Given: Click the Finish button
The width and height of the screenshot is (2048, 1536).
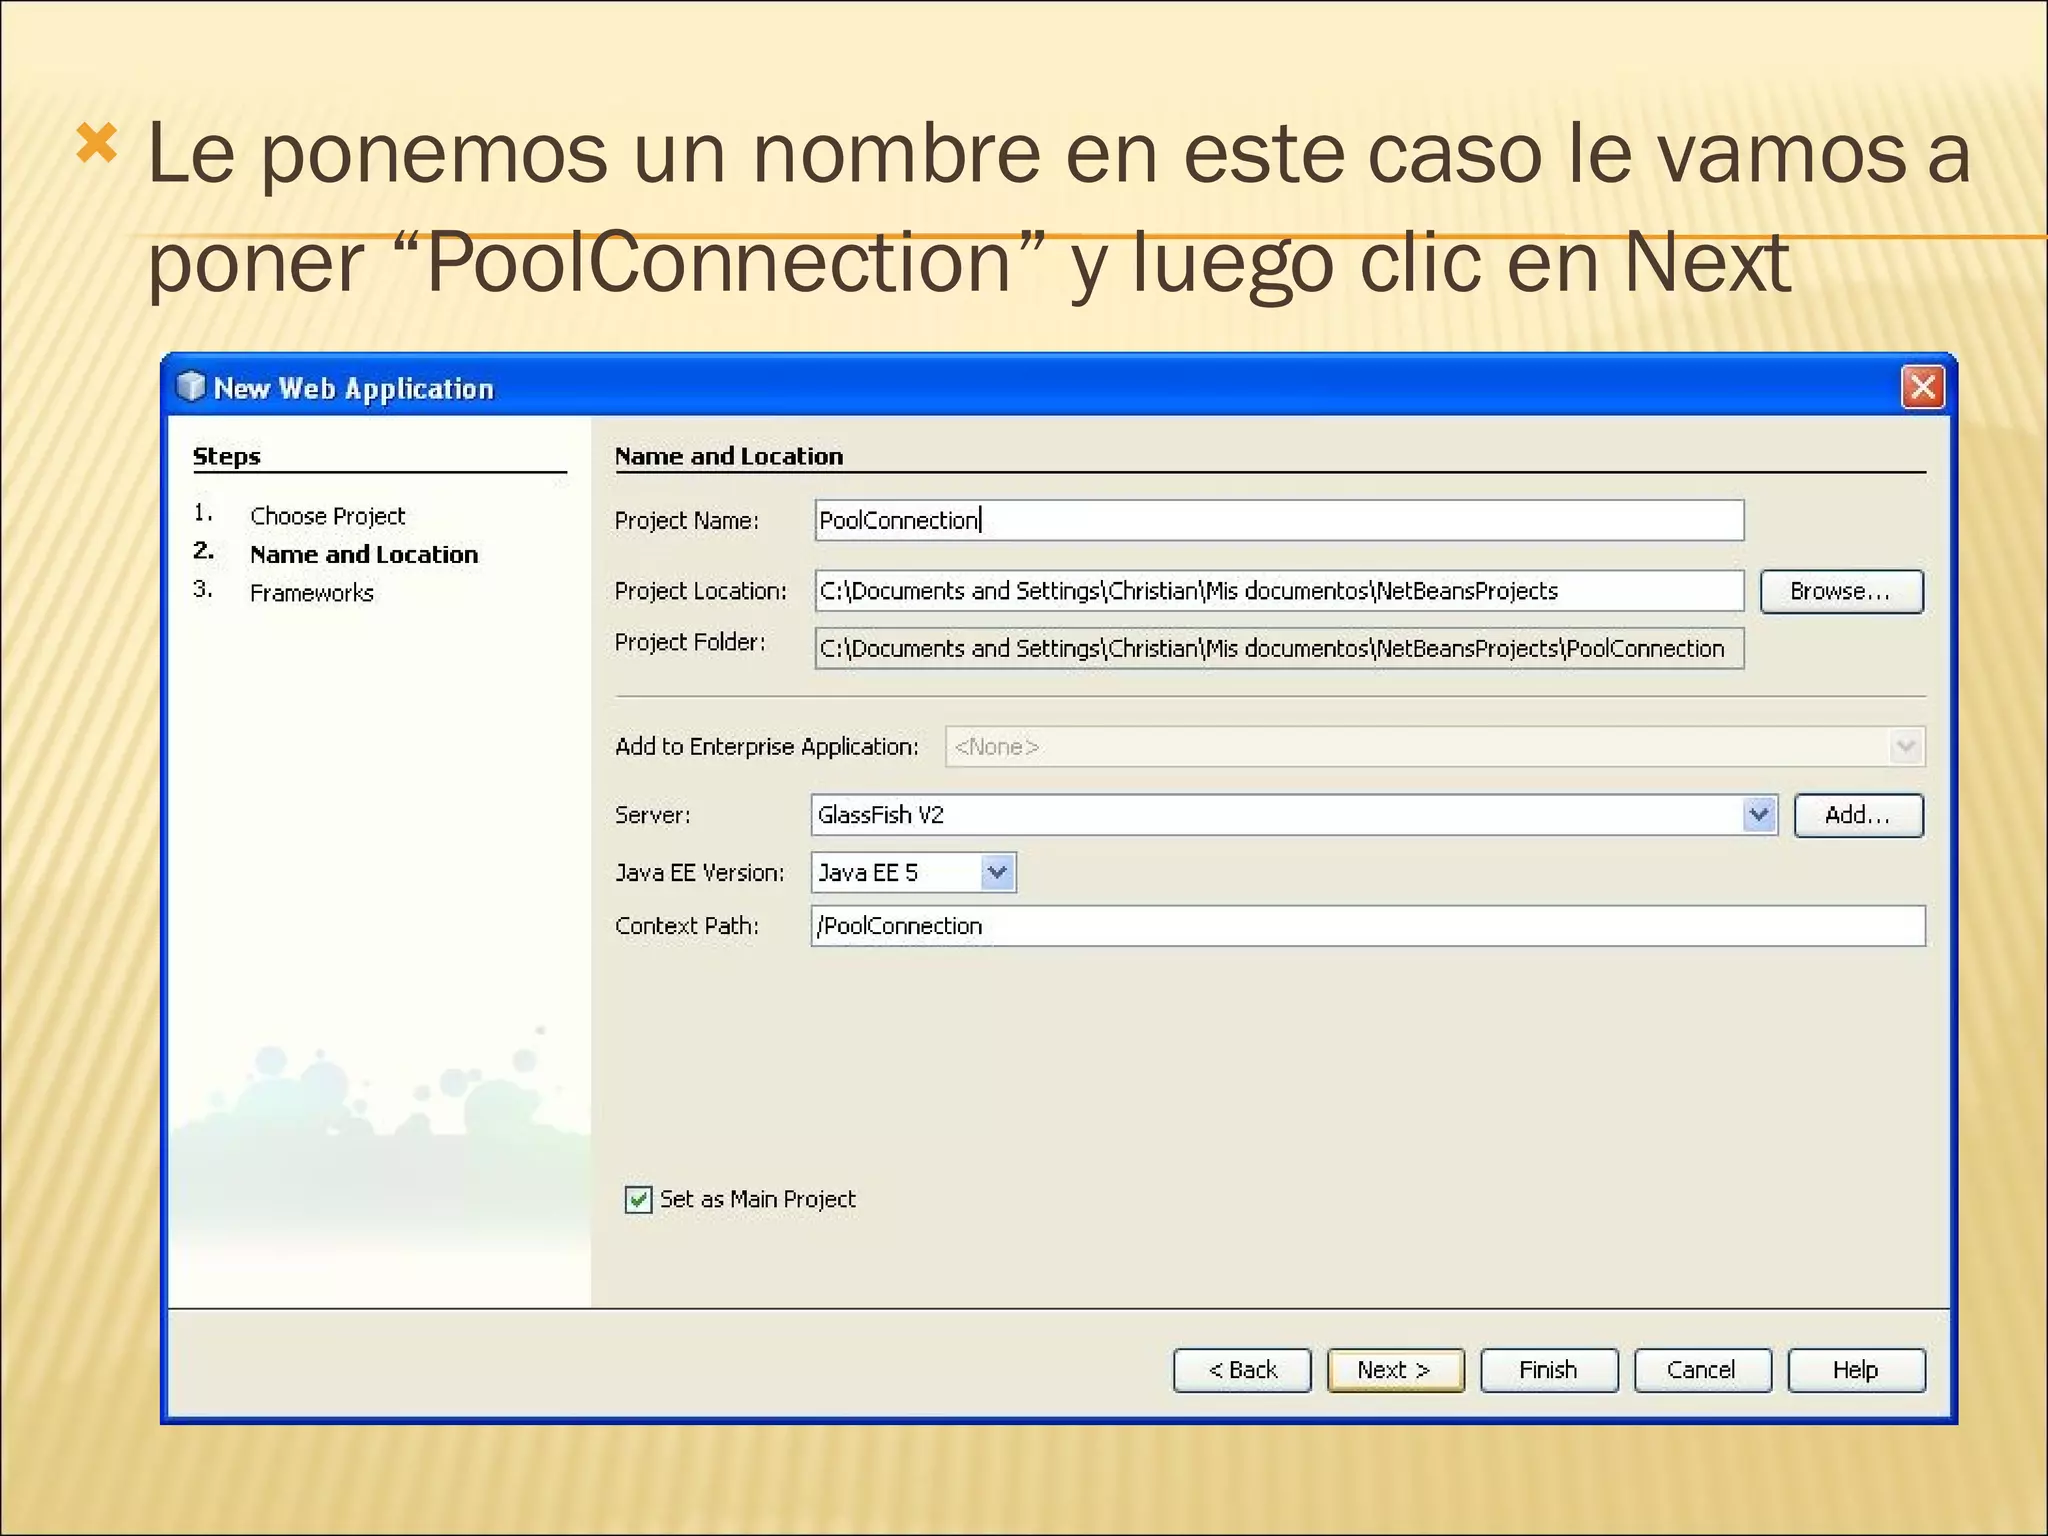Looking at the screenshot, I should pyautogui.click(x=1548, y=1370).
